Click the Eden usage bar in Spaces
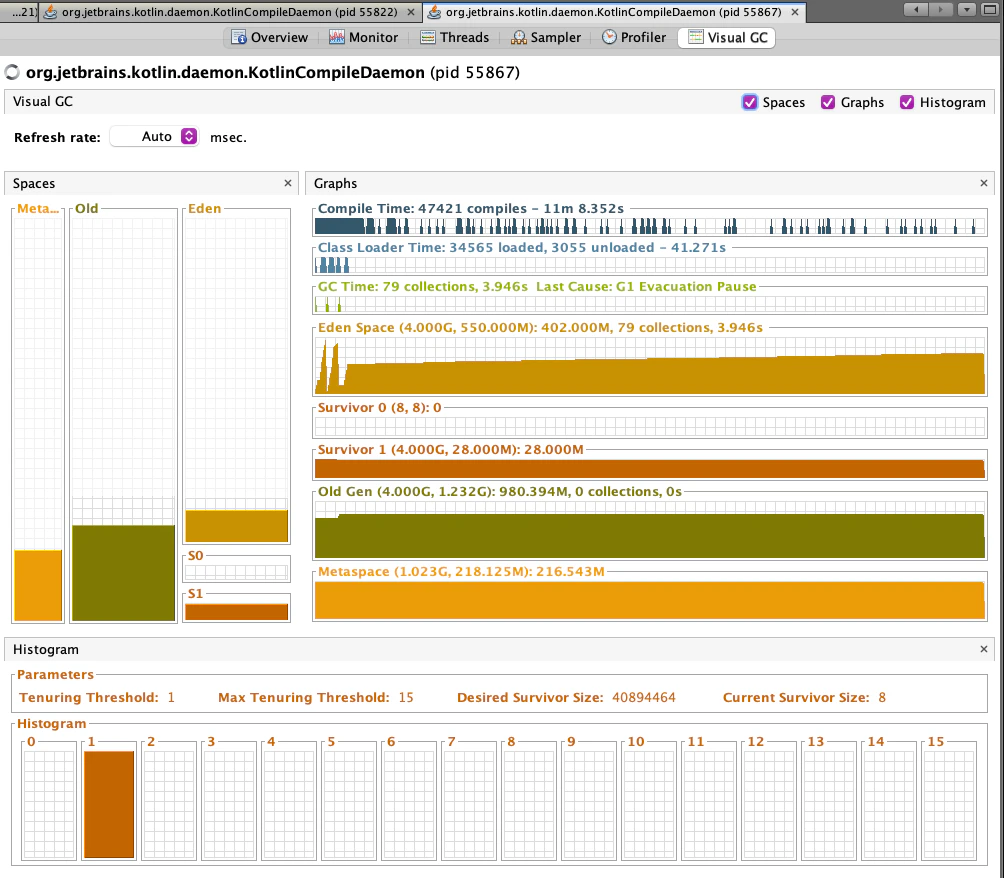1004x878 pixels. pos(236,526)
